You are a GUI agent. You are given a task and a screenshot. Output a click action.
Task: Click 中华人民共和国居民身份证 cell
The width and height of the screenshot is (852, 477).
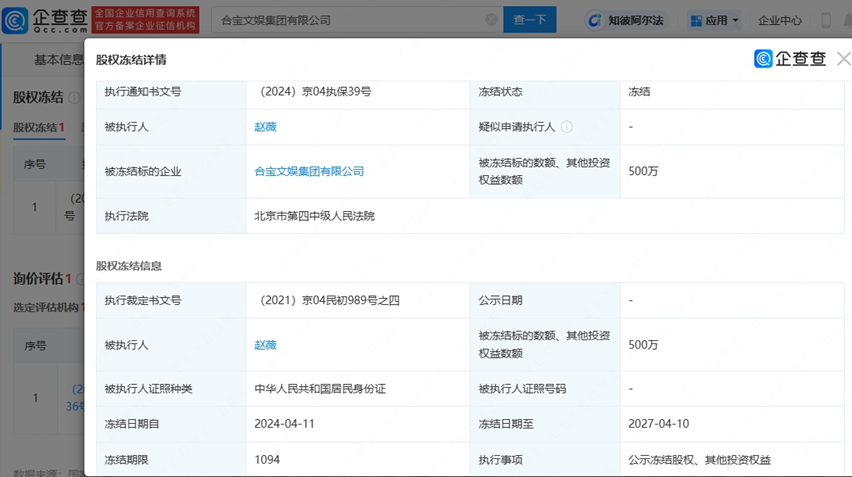[320, 388]
